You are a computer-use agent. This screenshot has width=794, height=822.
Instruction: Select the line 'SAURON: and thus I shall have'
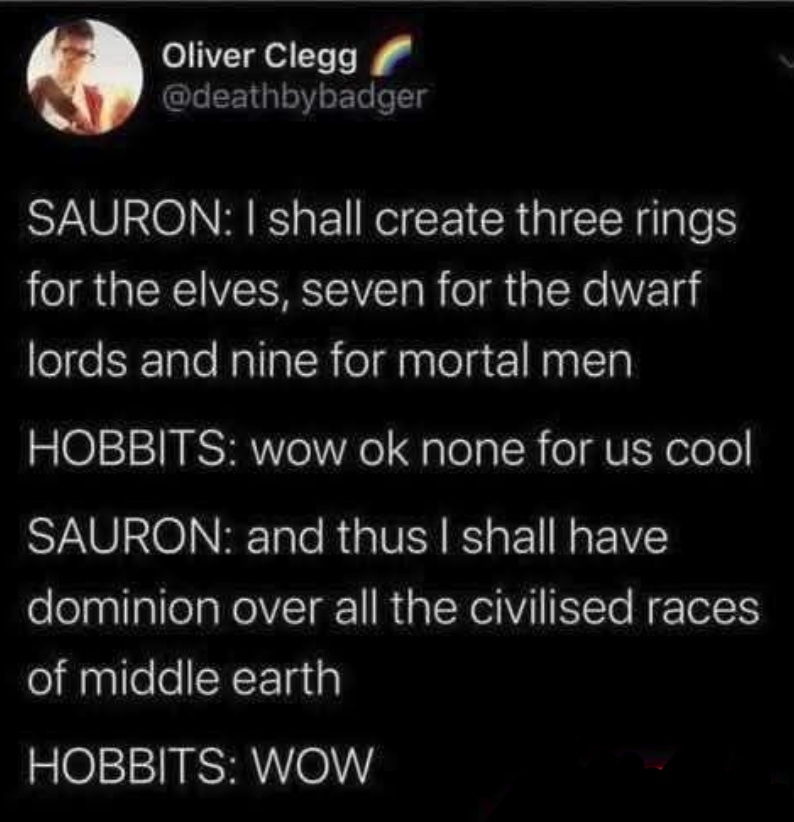pos(348,537)
